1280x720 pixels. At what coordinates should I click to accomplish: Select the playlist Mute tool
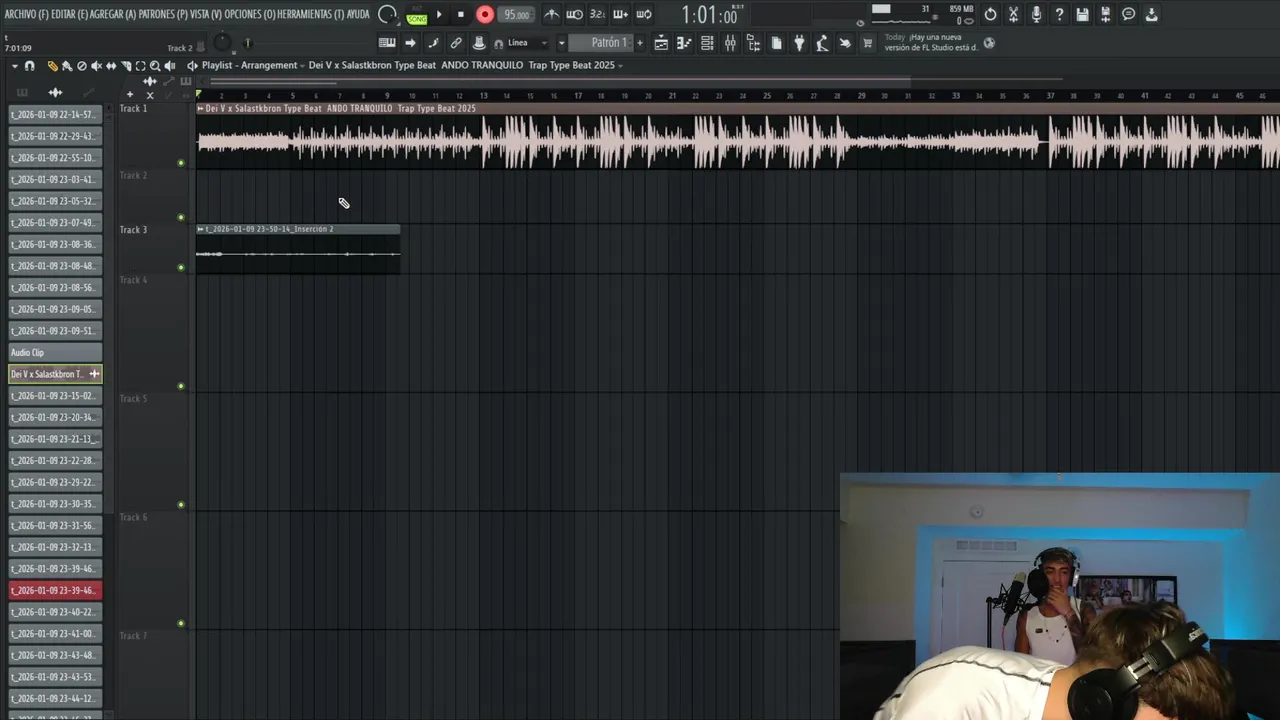[97, 66]
